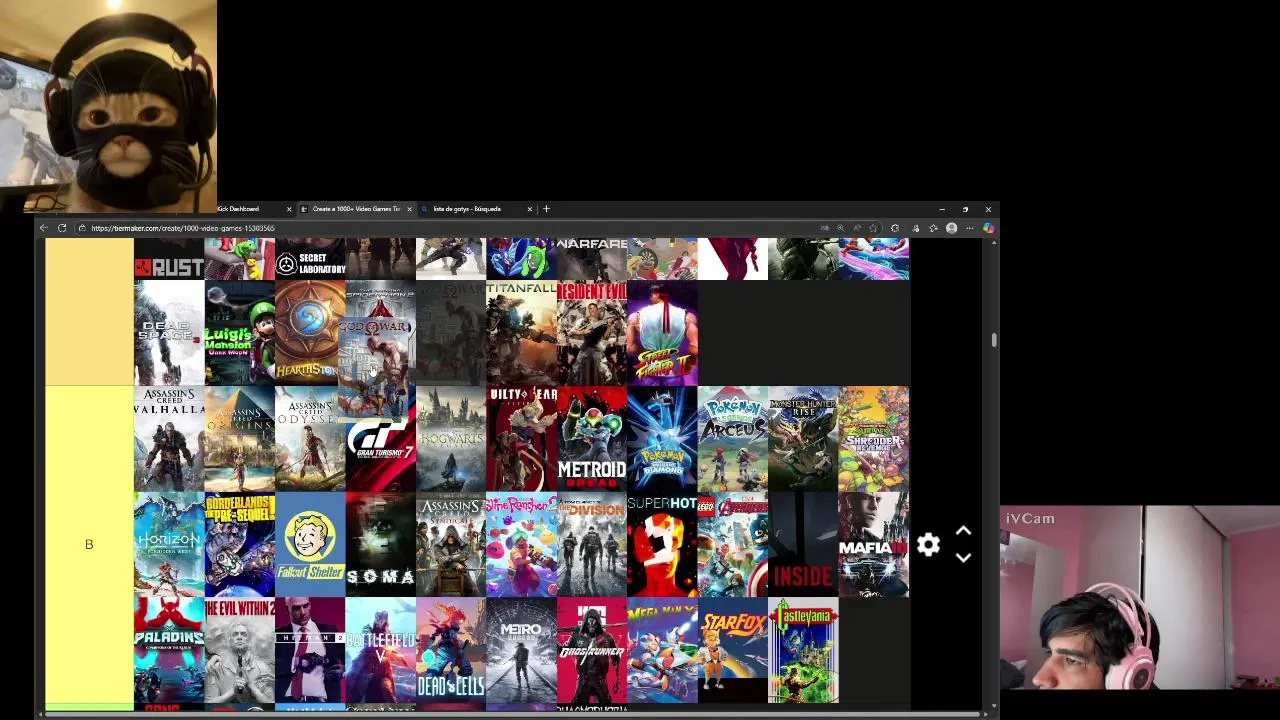Select the Hogwarts Legacy cover
Screen dimensions: 1280x720
point(451,439)
